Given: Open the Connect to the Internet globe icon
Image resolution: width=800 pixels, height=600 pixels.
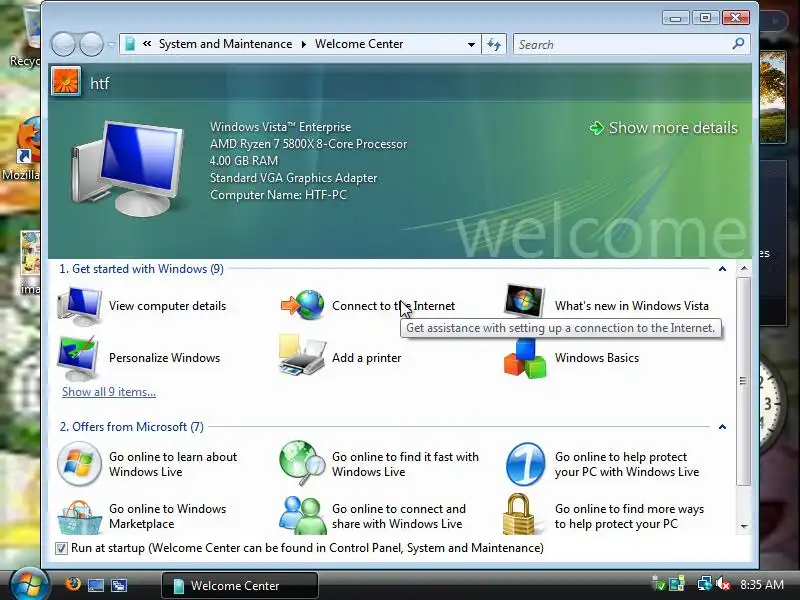Looking at the screenshot, I should 303,305.
